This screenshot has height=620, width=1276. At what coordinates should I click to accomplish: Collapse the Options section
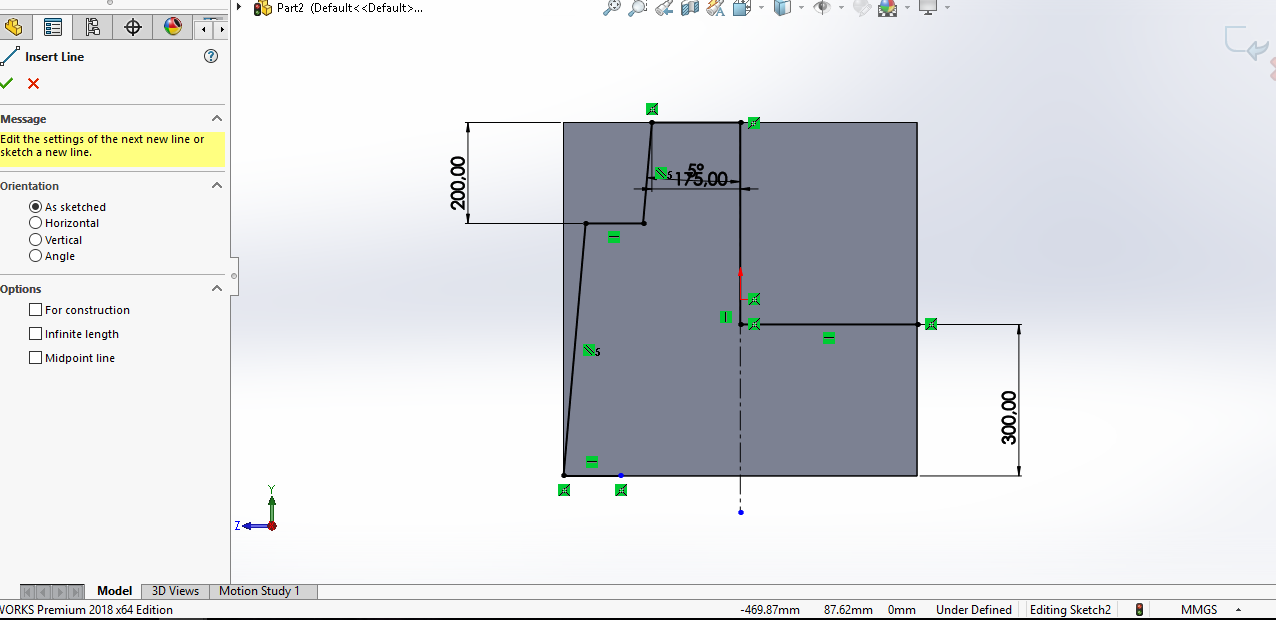[x=217, y=289]
